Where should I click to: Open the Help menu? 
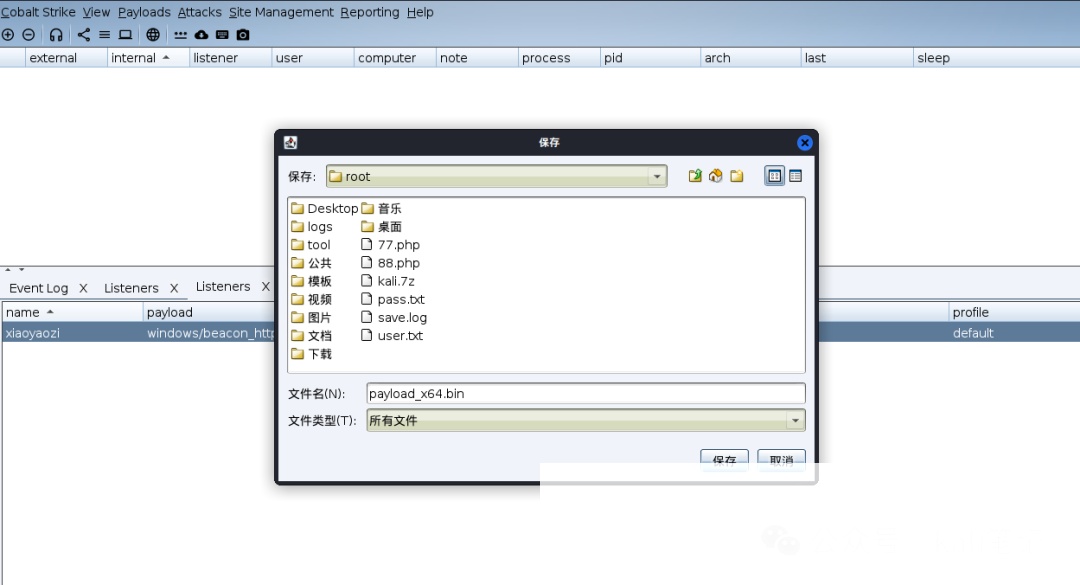pyautogui.click(x=420, y=12)
